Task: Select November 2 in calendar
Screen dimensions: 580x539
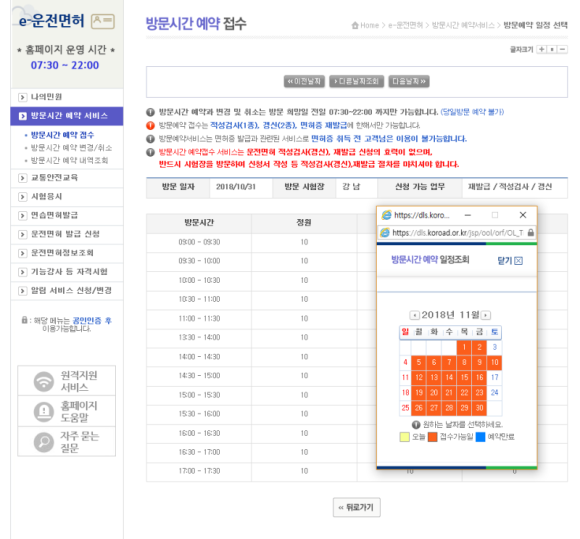Action: (479, 347)
